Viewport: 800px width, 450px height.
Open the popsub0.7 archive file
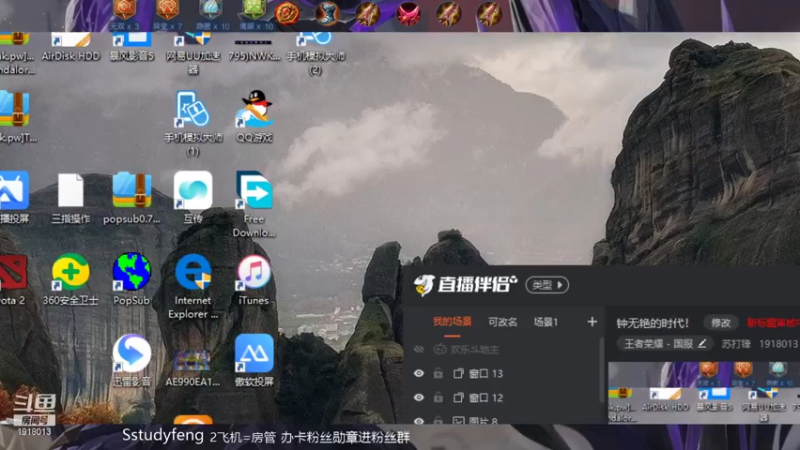click(132, 198)
